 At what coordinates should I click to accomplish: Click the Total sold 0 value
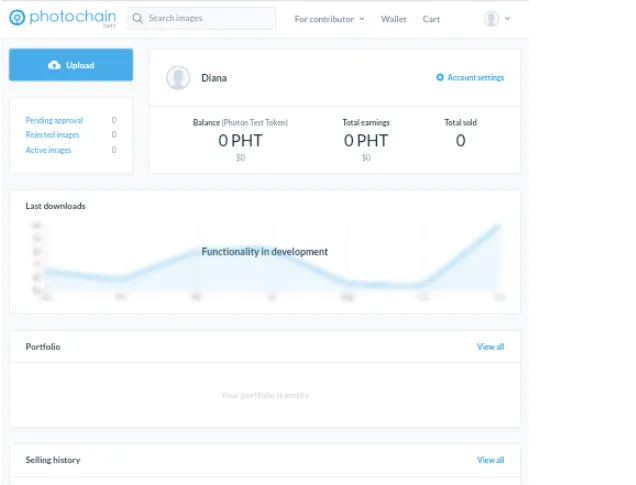pos(460,141)
